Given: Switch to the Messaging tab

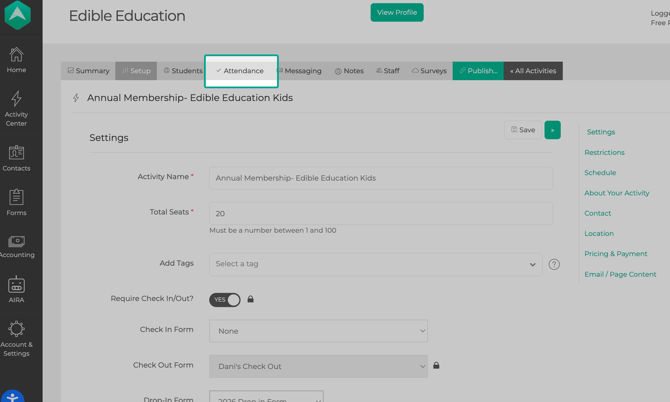Looking at the screenshot, I should click(x=300, y=71).
